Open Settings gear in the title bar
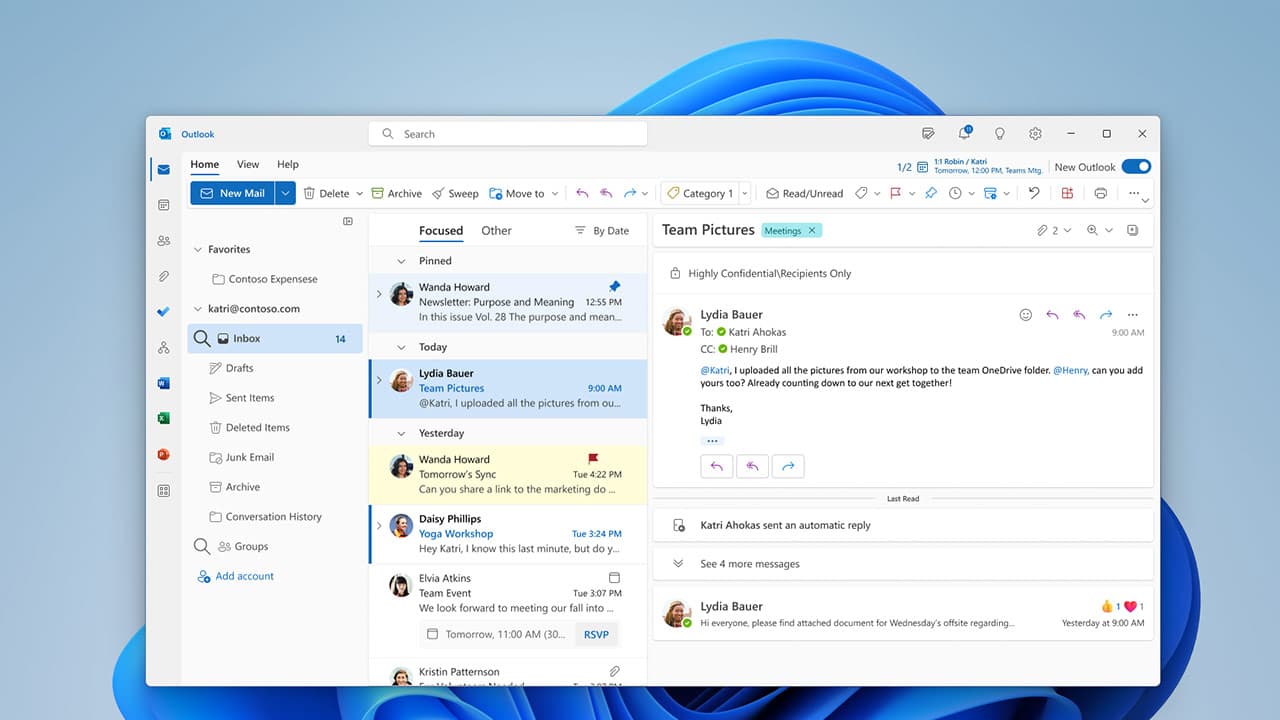The width and height of the screenshot is (1280, 720). pos(1035,133)
